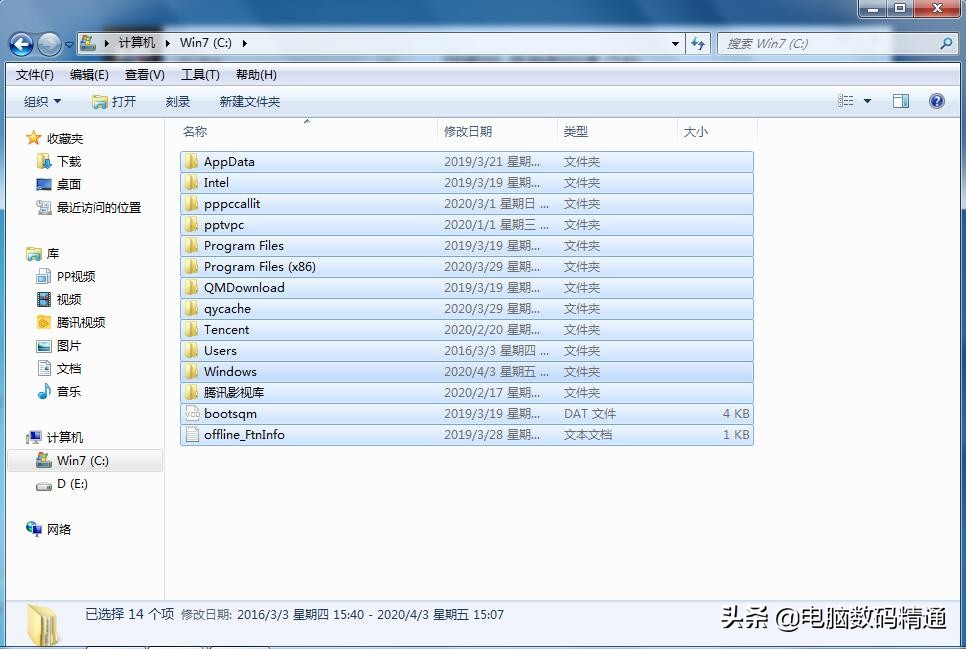Refresh the Win7 (C:) folder view
This screenshot has width=966, height=649.
pos(698,44)
